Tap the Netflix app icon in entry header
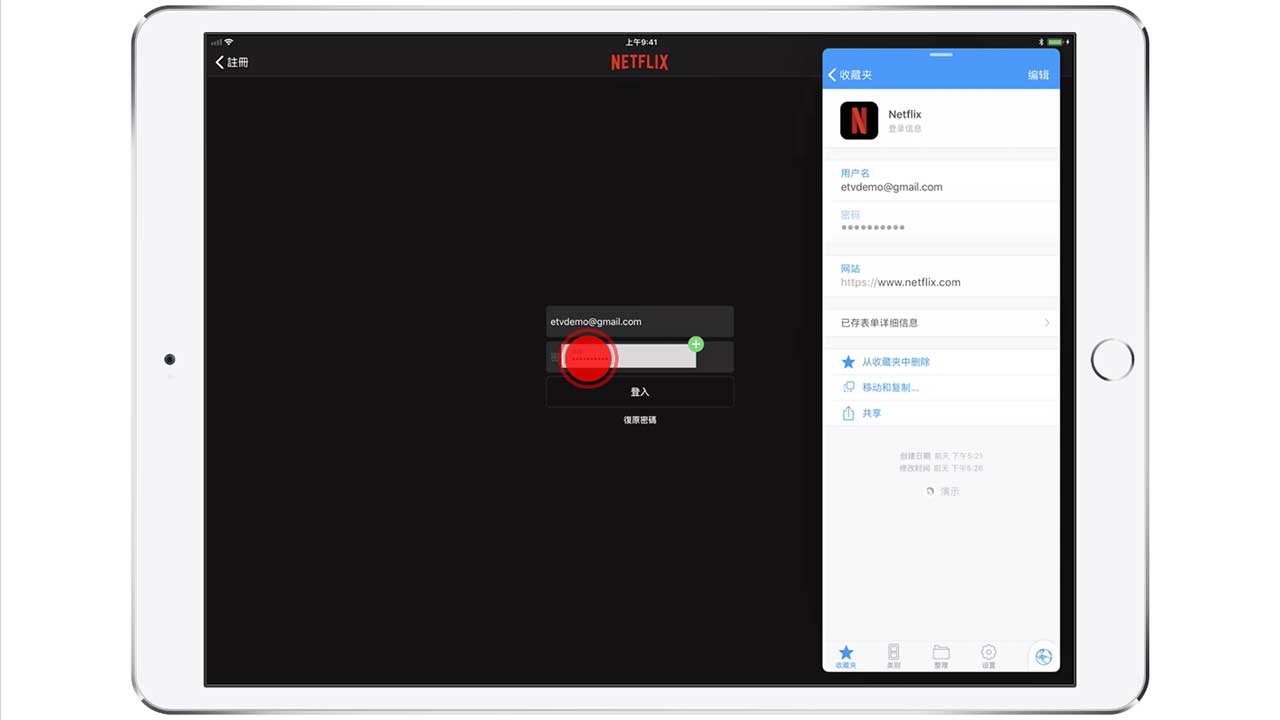This screenshot has height=720, width=1280. [x=859, y=120]
